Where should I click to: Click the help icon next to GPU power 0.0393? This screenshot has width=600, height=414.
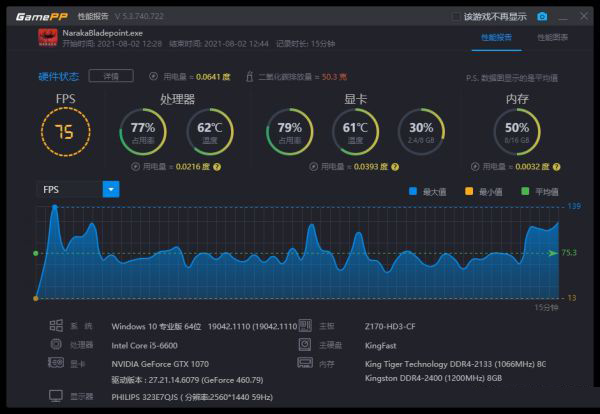[x=395, y=167]
